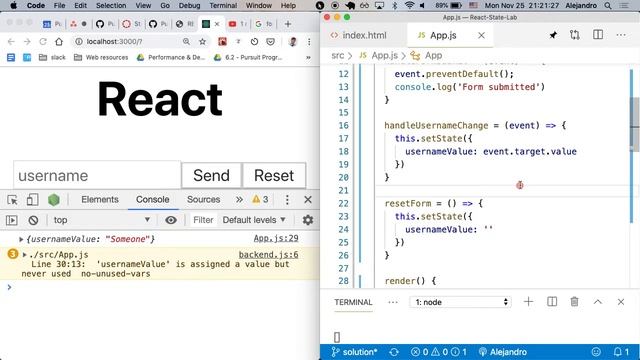Viewport: 640px width, 360px height.
Task: Create a live expression with eye icon
Action: 171,220
